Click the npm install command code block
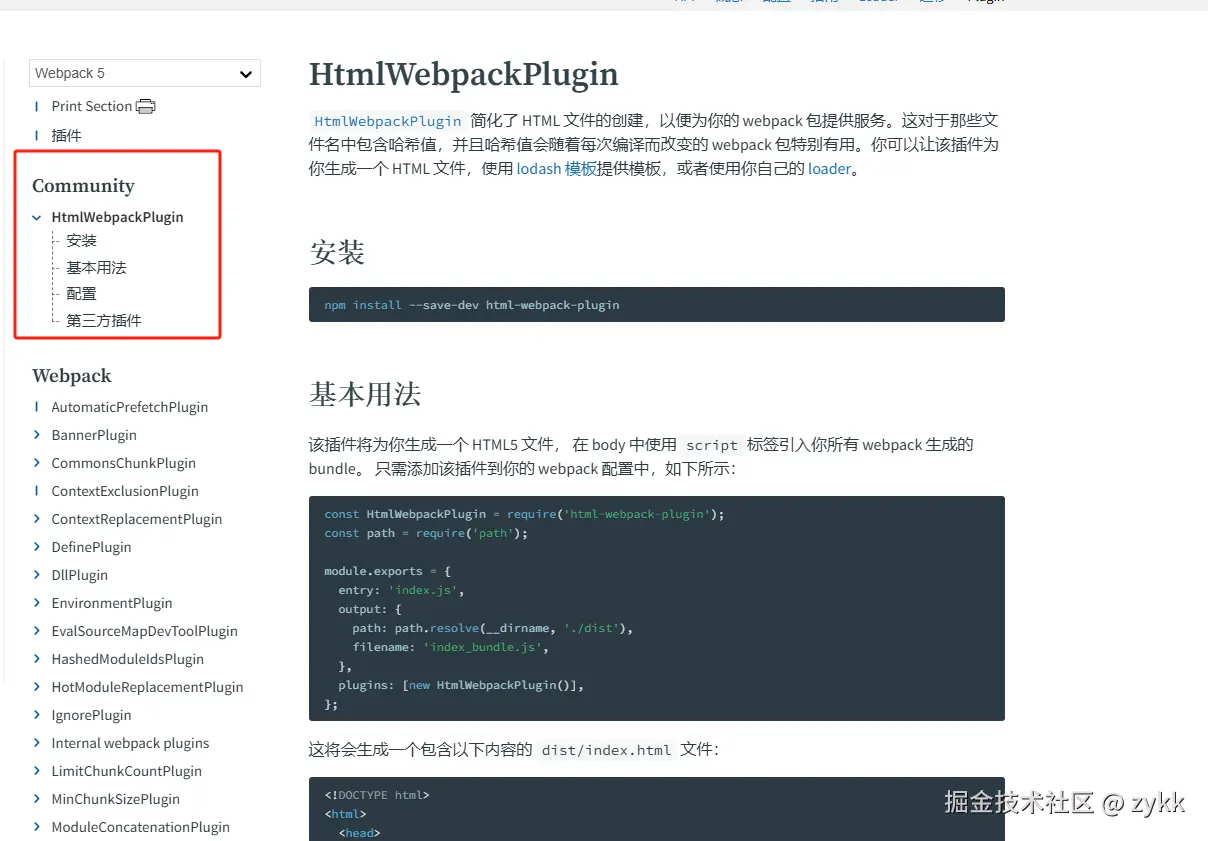 657,305
